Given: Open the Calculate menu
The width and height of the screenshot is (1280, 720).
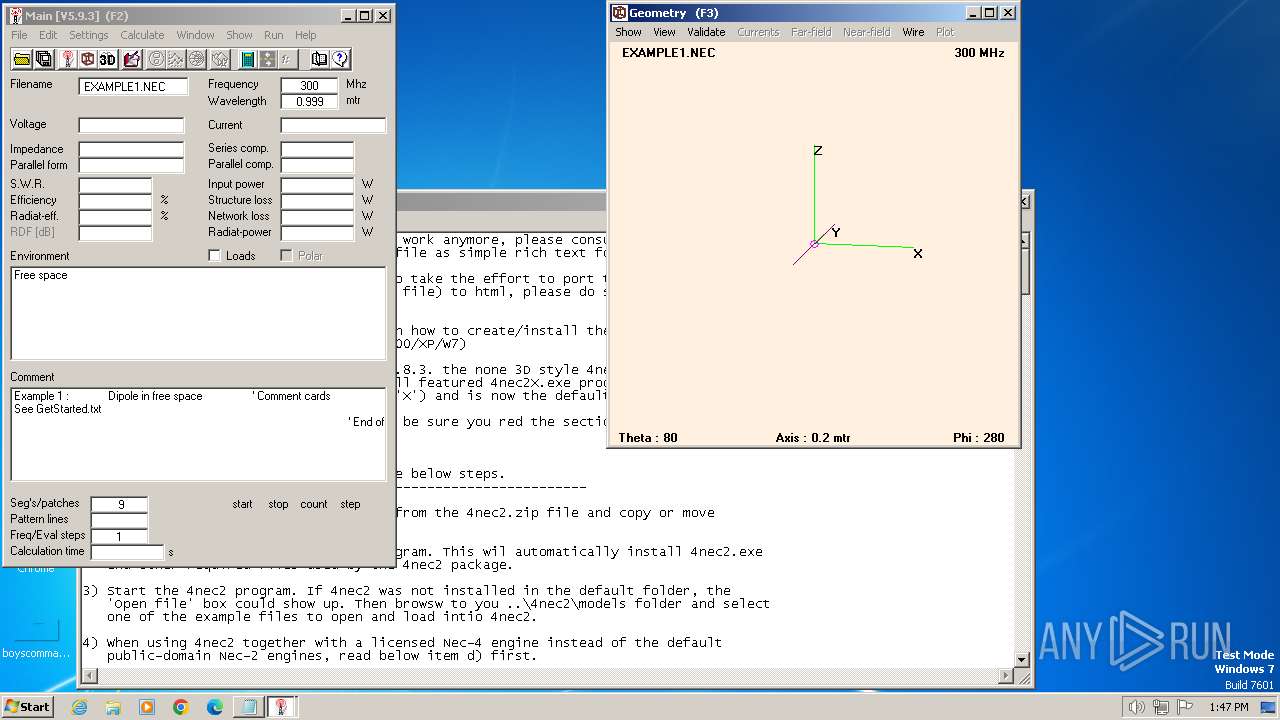Looking at the screenshot, I should coord(142,35).
